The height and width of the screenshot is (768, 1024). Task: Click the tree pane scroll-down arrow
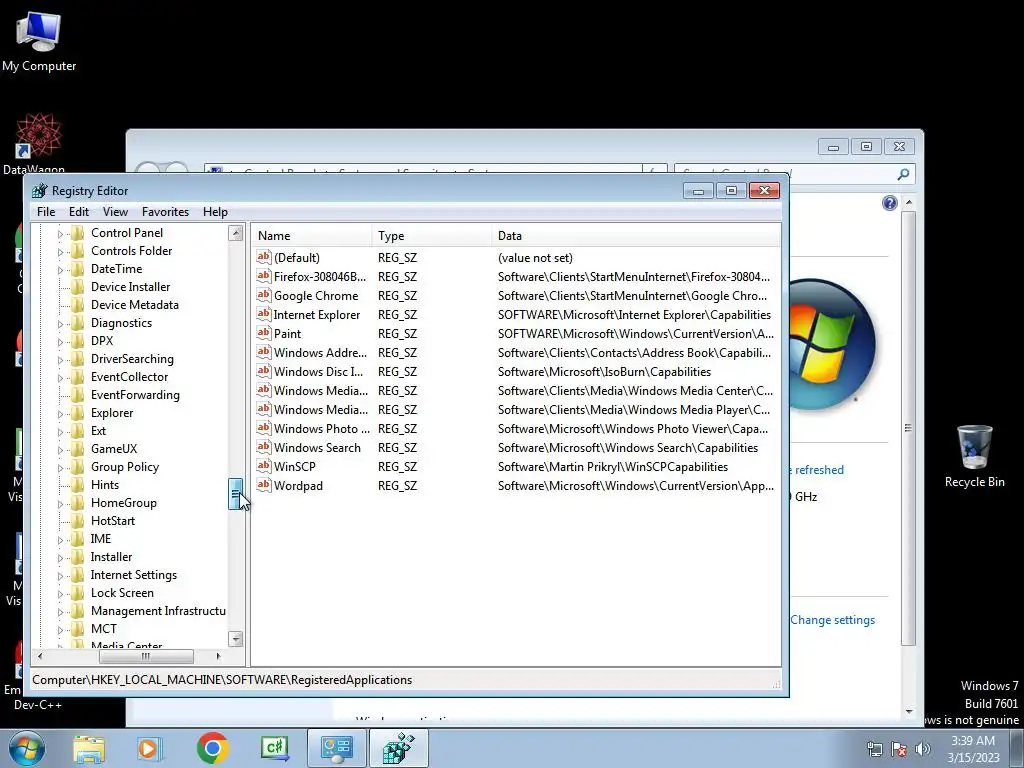pos(236,638)
